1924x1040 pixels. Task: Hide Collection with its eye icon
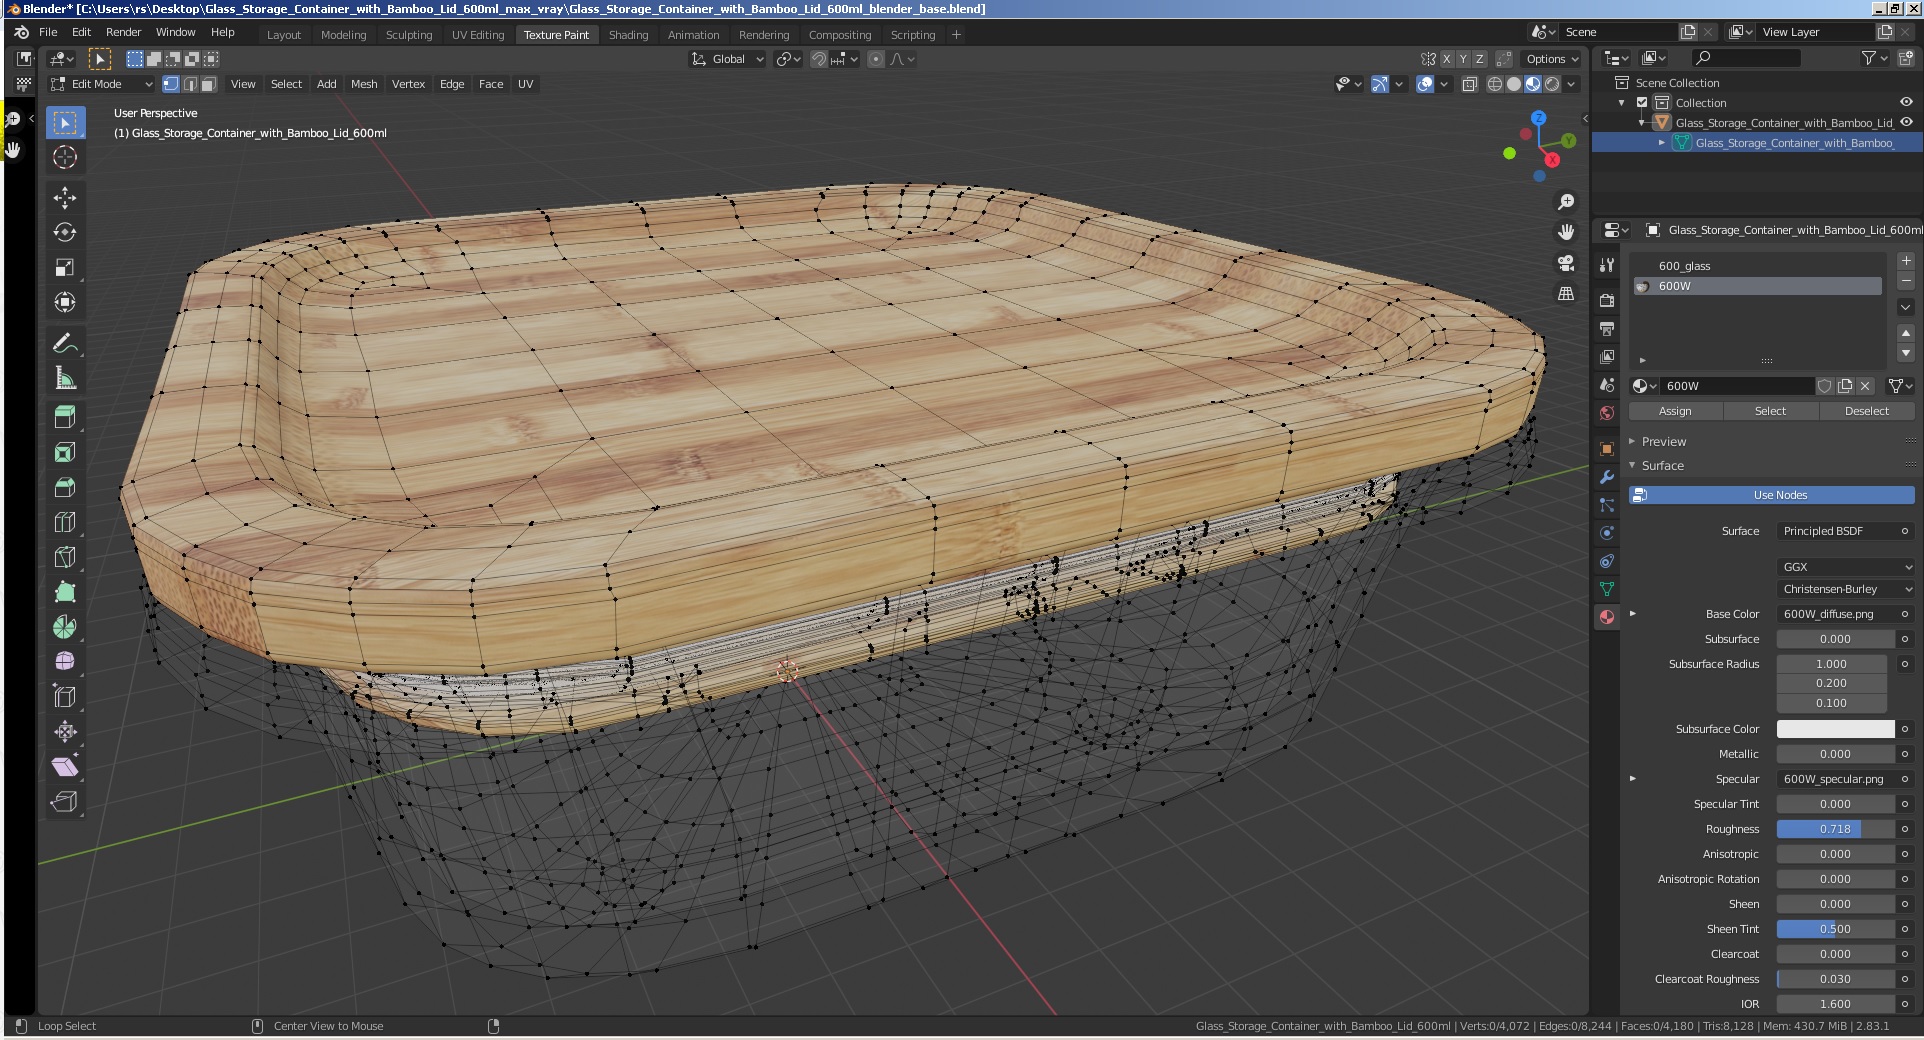pos(1906,103)
